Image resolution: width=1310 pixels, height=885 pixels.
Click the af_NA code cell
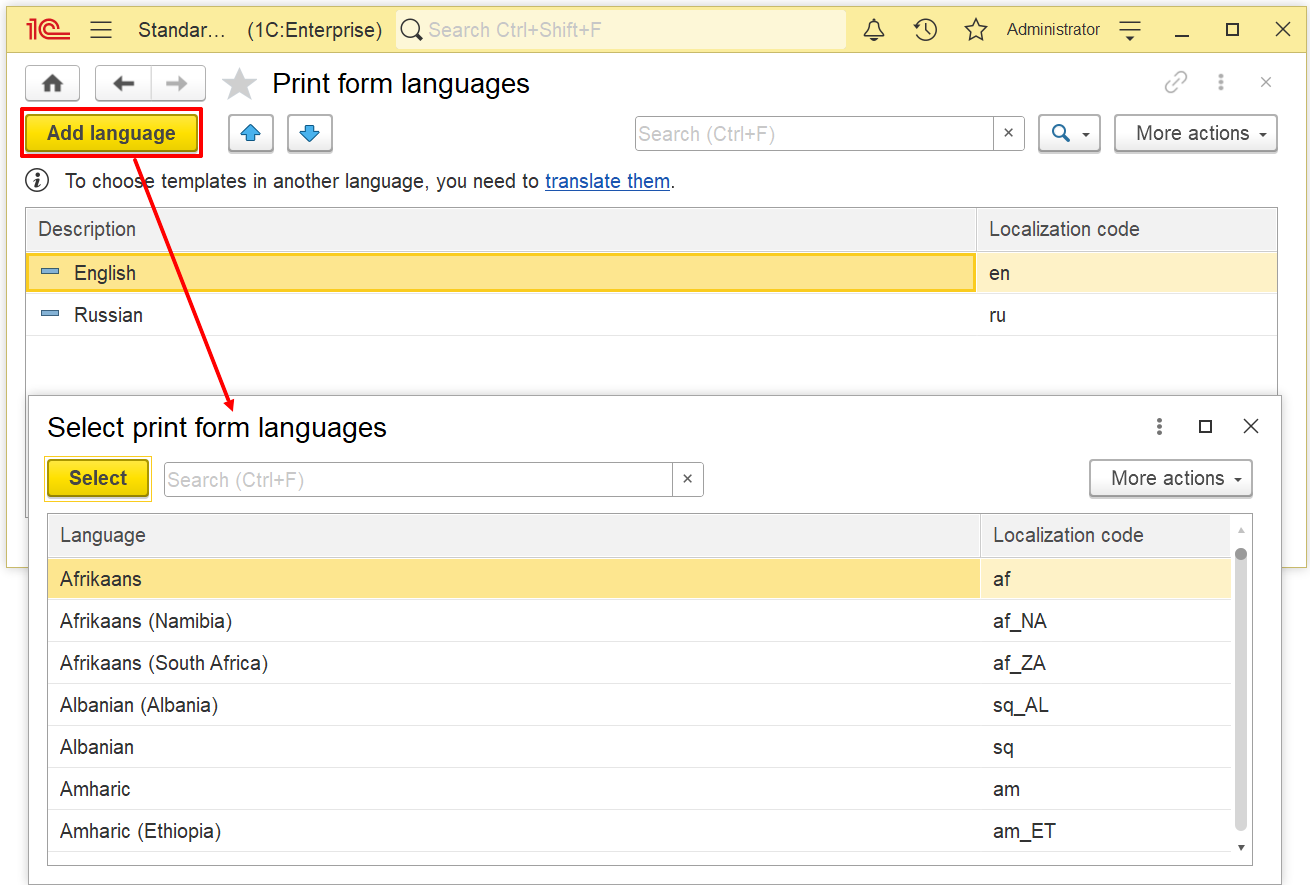(x=1106, y=621)
